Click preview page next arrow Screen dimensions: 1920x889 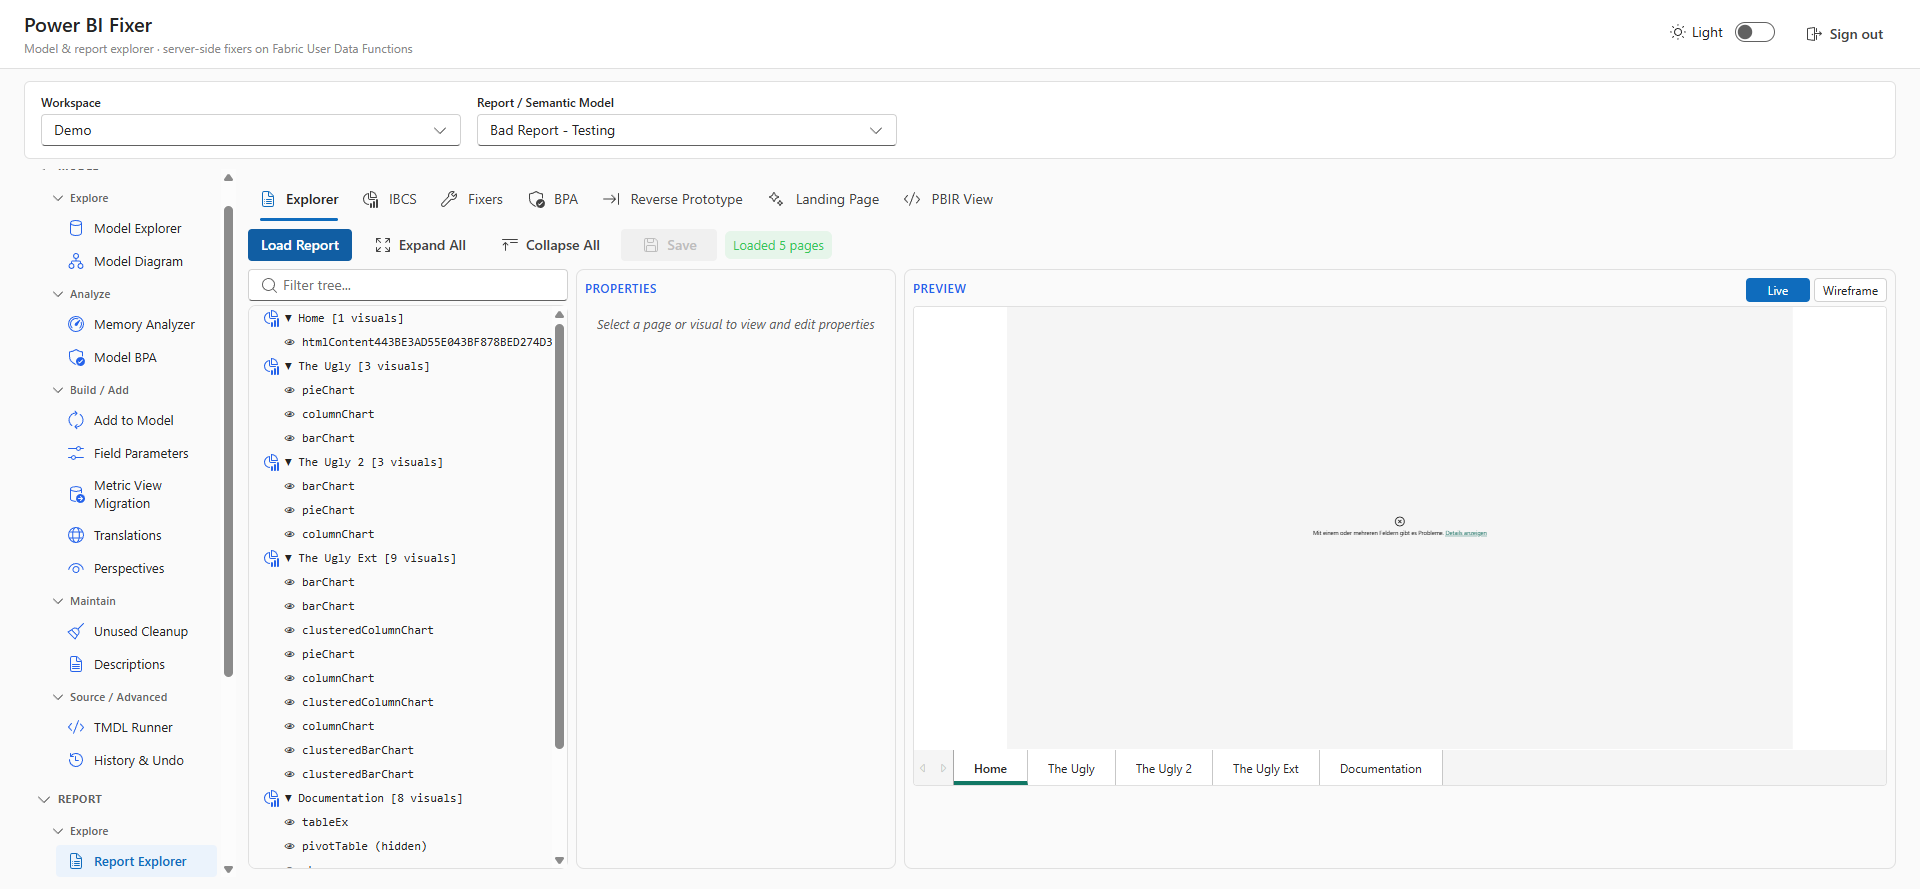click(x=943, y=768)
